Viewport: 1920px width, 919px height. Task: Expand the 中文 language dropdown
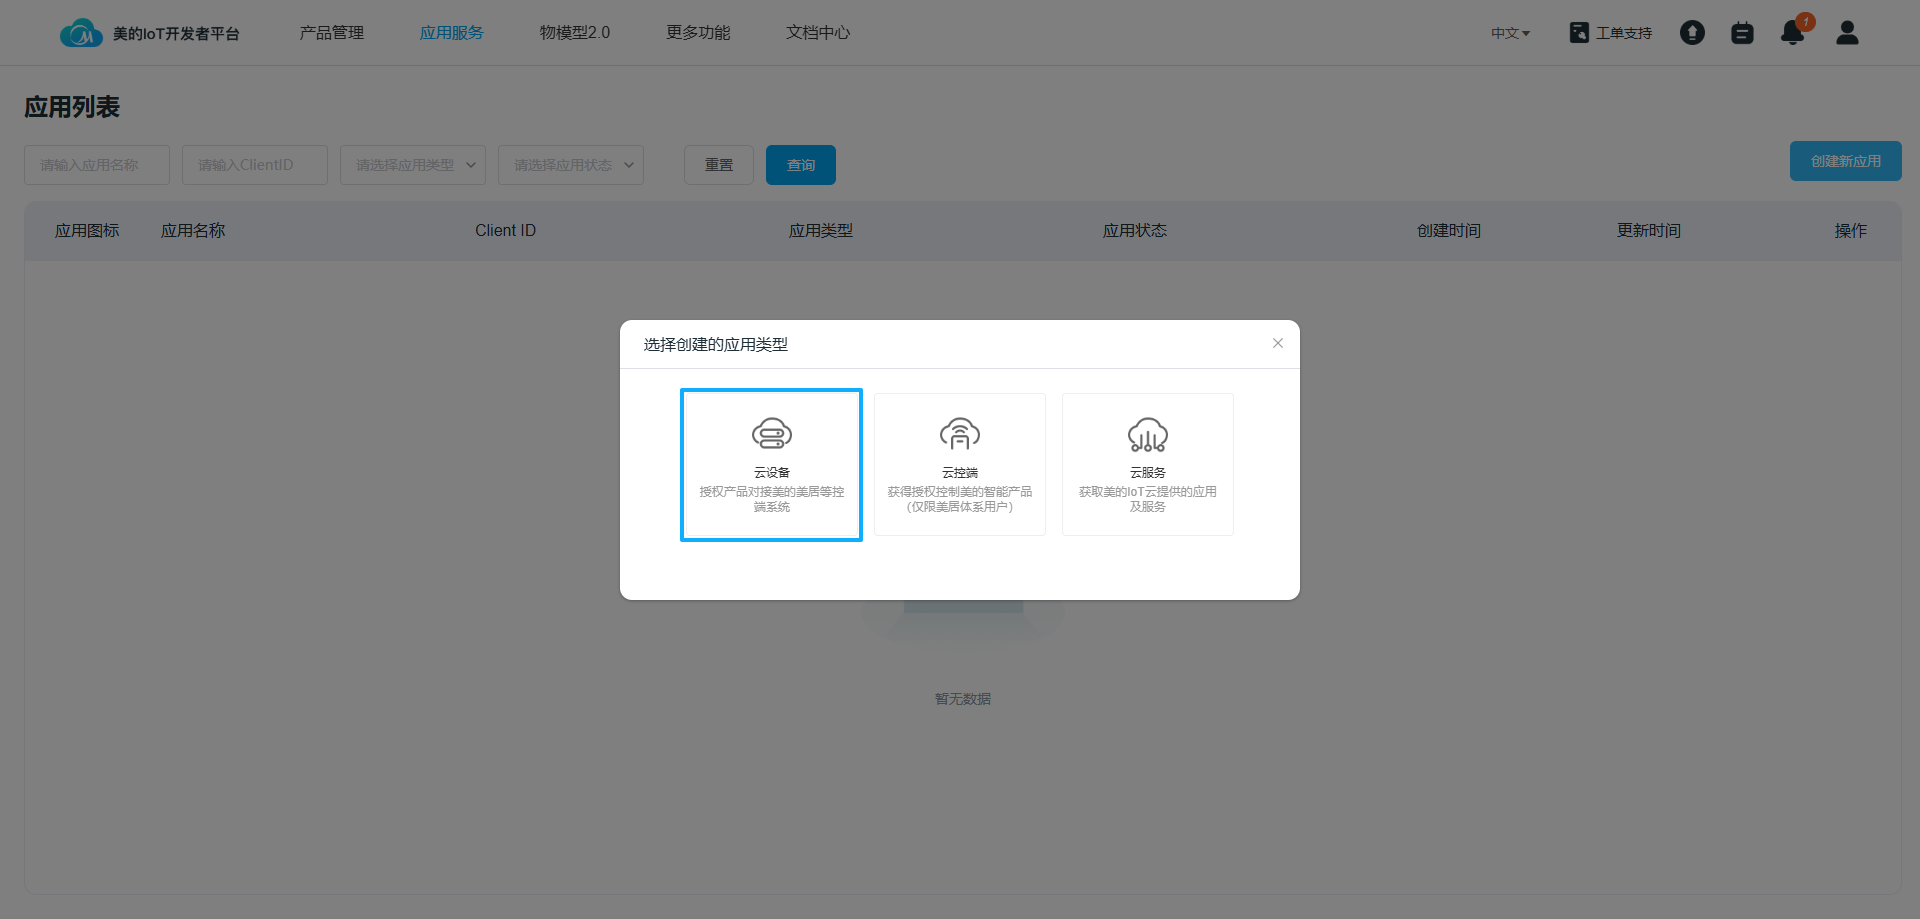pos(1510,33)
